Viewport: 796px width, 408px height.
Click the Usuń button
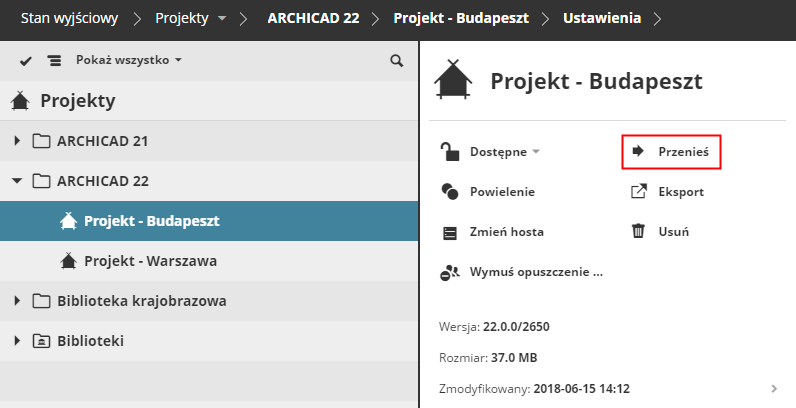(660, 231)
